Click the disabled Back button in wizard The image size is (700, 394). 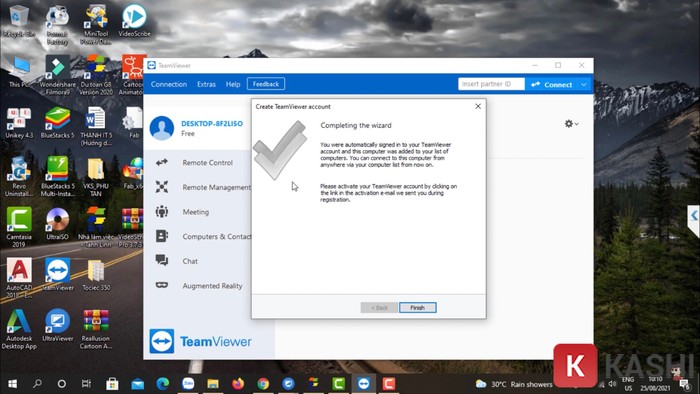379,307
